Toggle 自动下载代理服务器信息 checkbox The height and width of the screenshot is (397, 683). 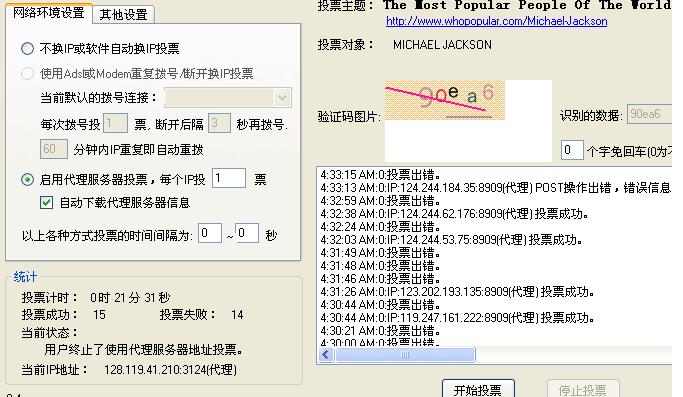click(x=47, y=202)
